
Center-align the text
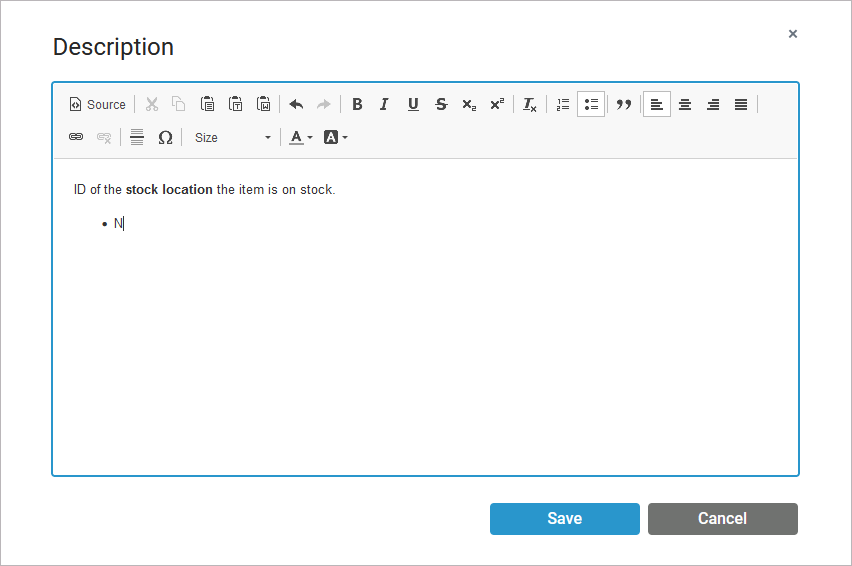[685, 104]
